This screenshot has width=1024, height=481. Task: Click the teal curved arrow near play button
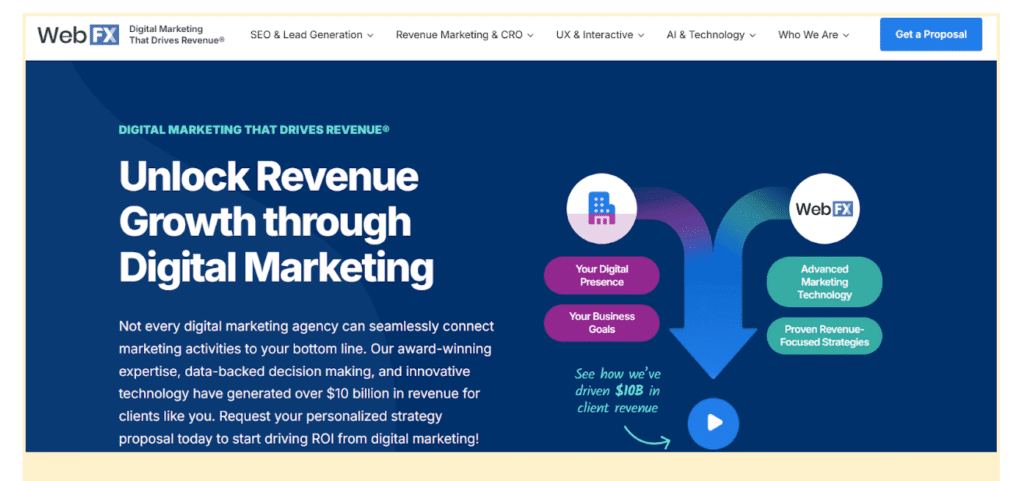click(647, 435)
